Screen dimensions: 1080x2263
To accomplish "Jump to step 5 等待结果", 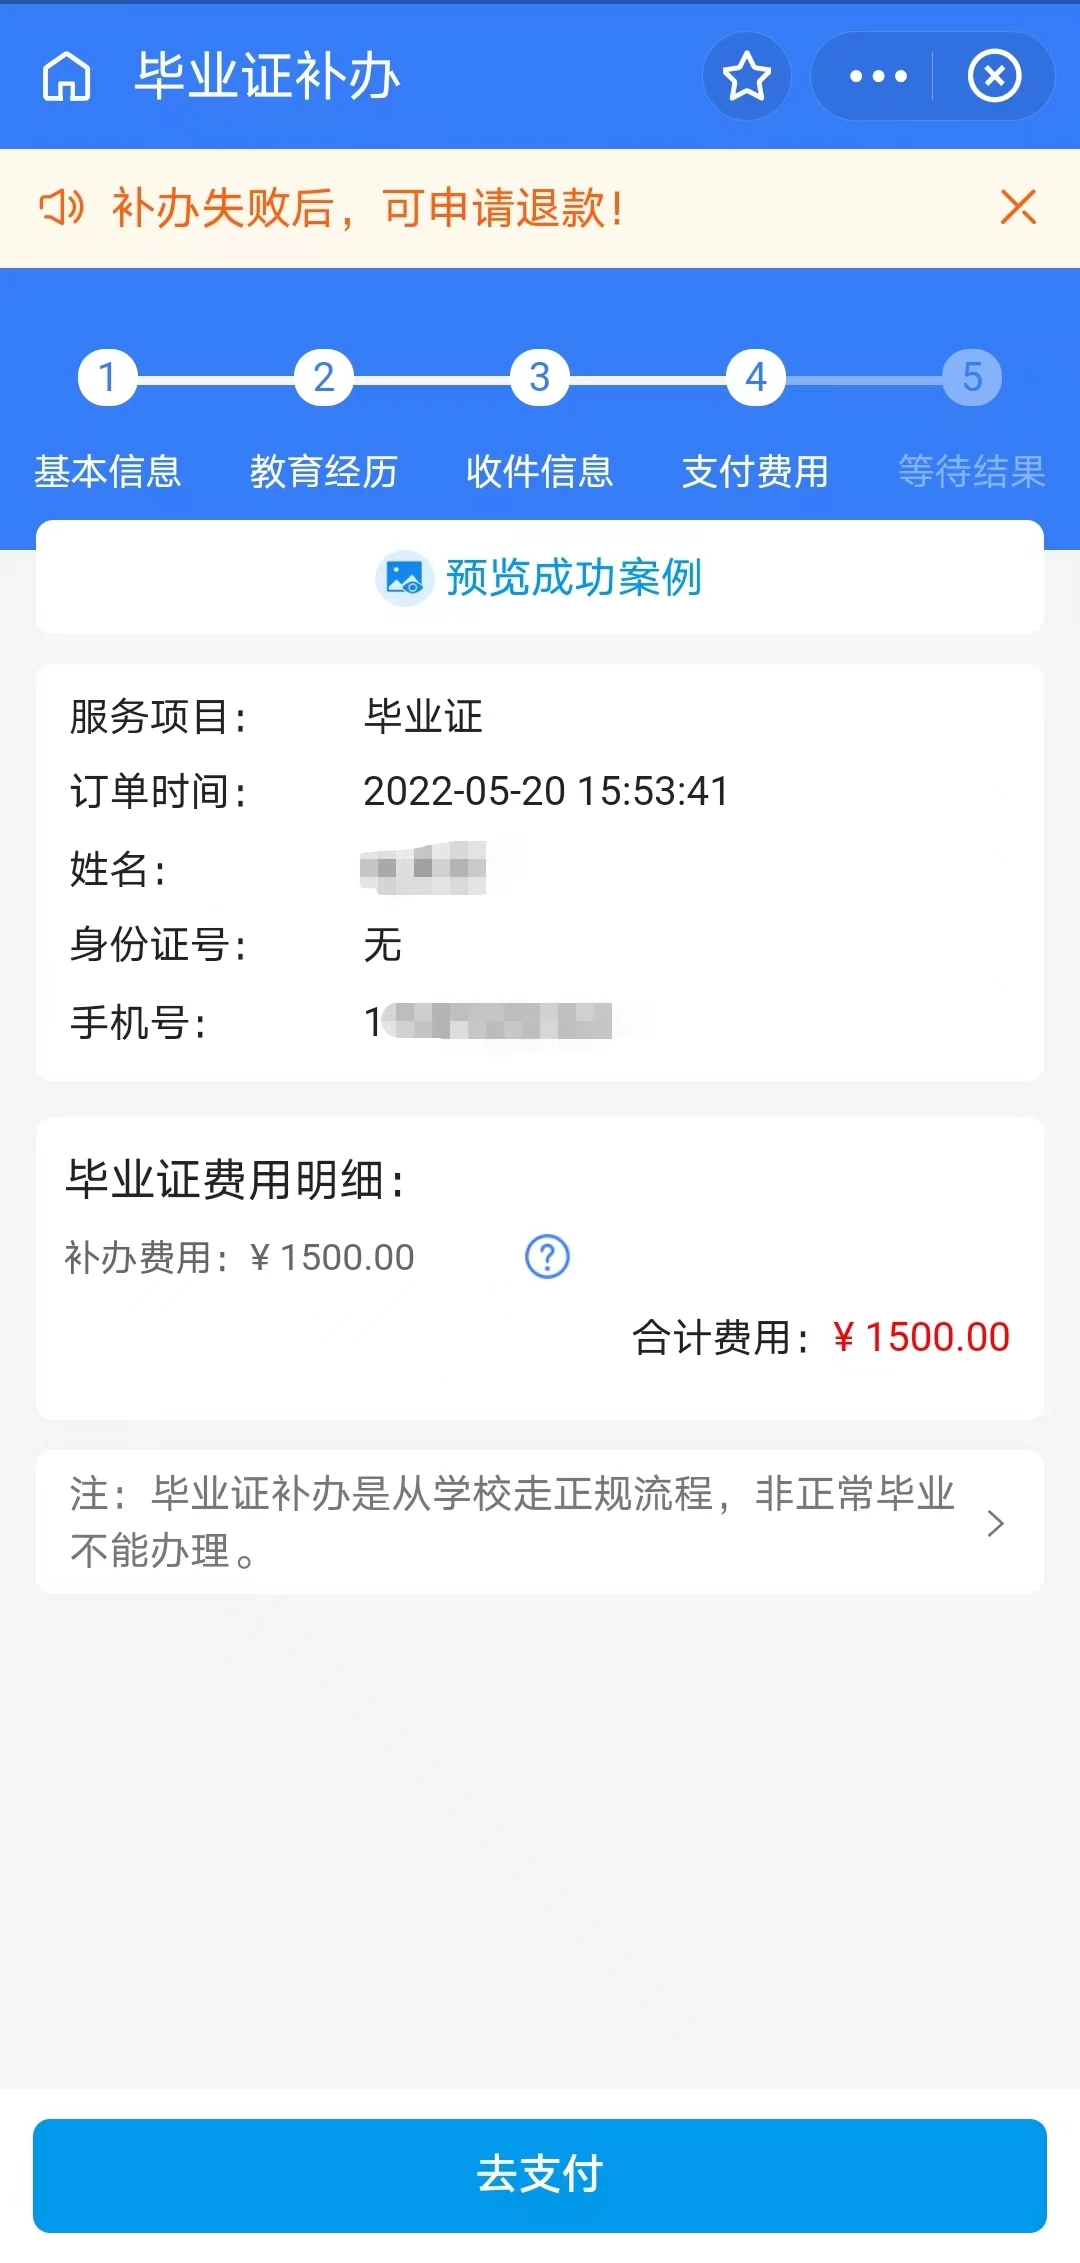I will [x=972, y=377].
